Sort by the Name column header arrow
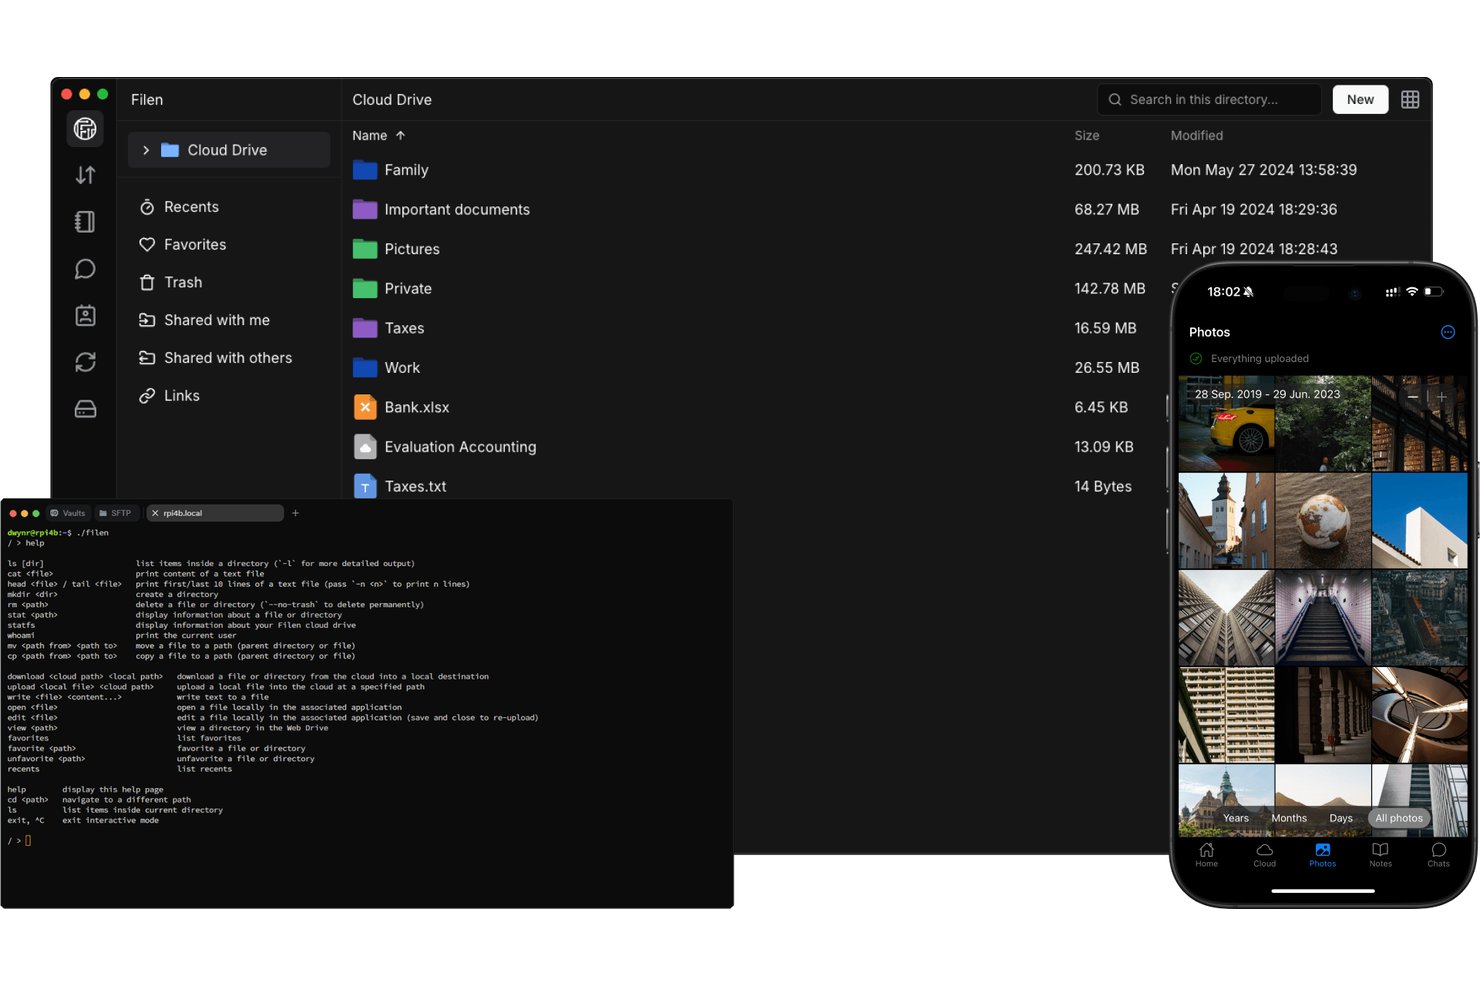This screenshot has height=987, width=1480. point(400,135)
